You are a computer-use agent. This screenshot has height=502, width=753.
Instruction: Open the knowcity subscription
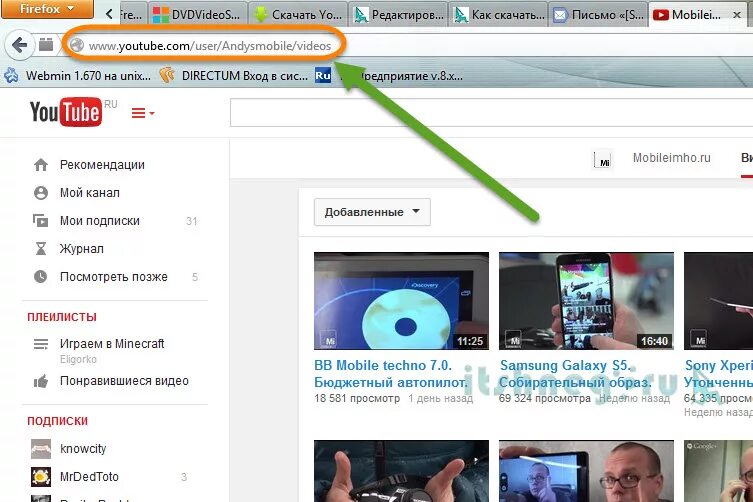coord(83,449)
